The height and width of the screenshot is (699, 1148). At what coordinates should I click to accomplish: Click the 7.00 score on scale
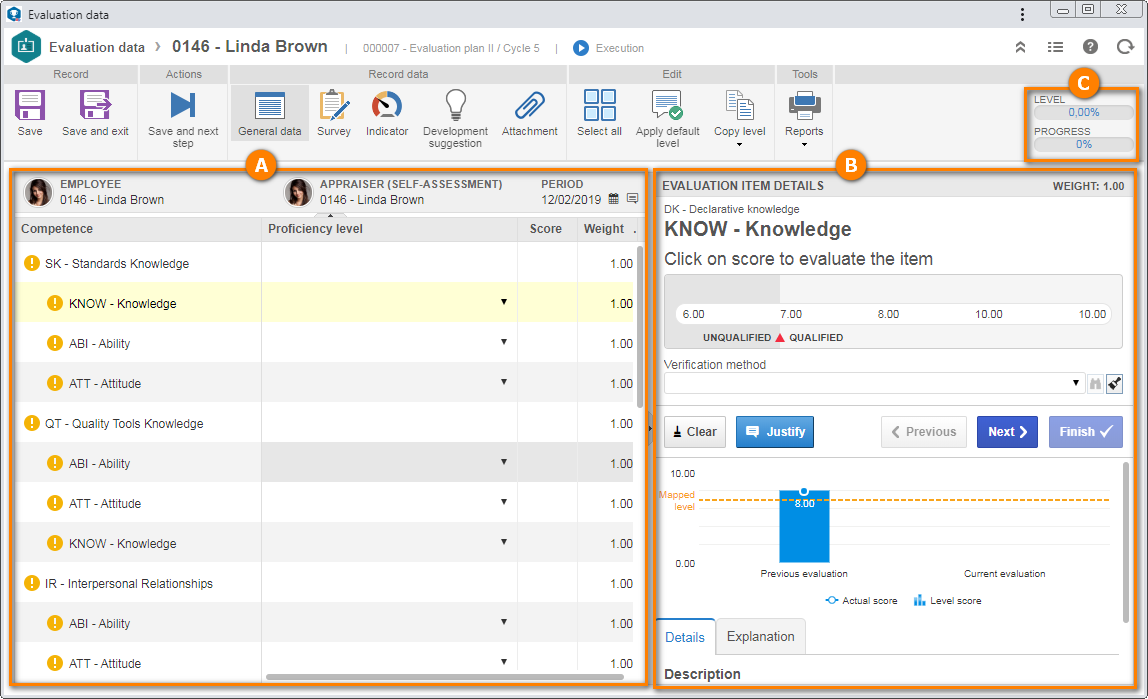(791, 314)
